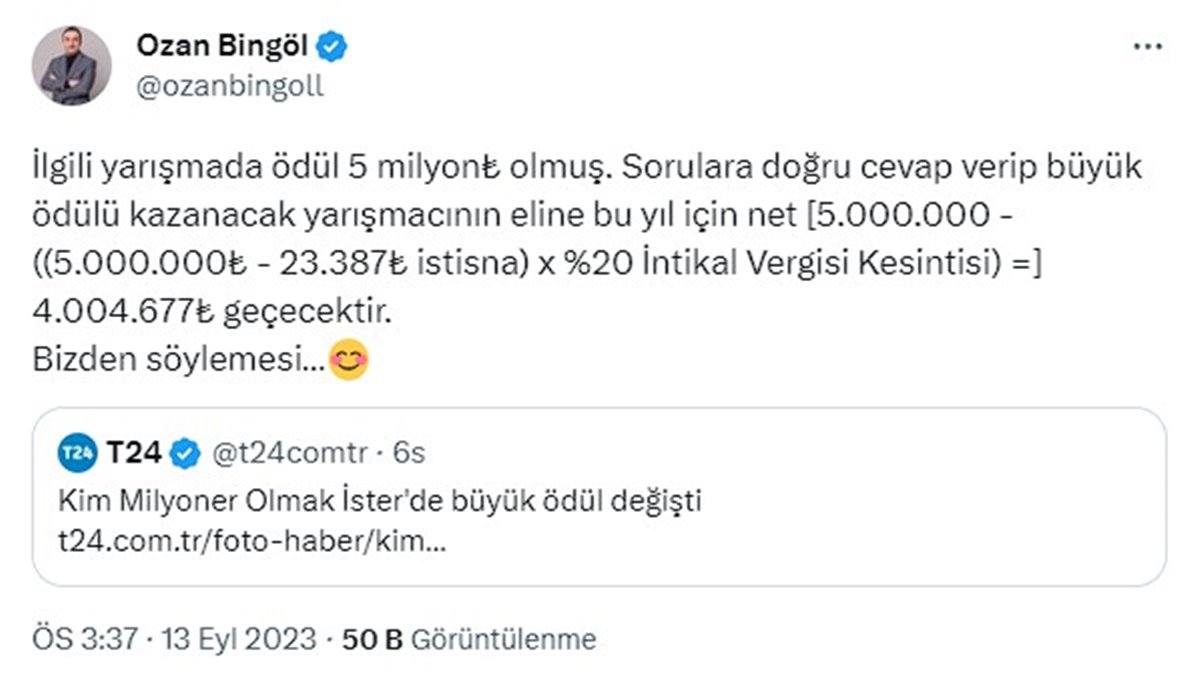Click the T24 account name
The image size is (1200, 680).
tap(133, 450)
